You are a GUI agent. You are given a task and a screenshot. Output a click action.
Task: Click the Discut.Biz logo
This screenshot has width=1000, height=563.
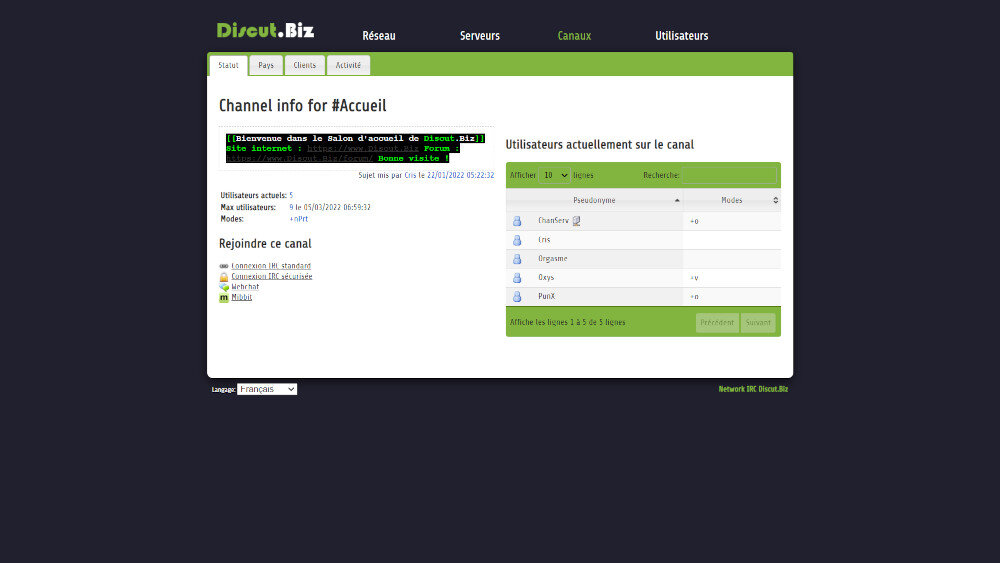265,30
